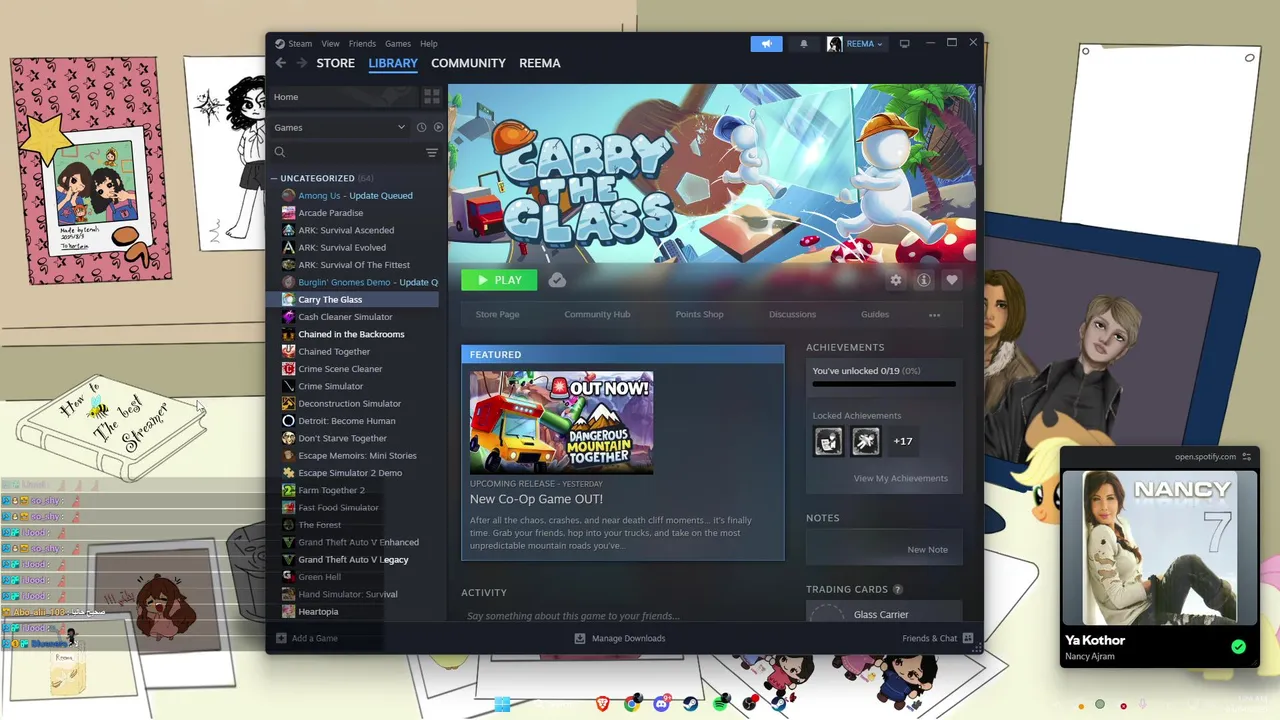
Task: Open the Friends menu
Action: [362, 44]
